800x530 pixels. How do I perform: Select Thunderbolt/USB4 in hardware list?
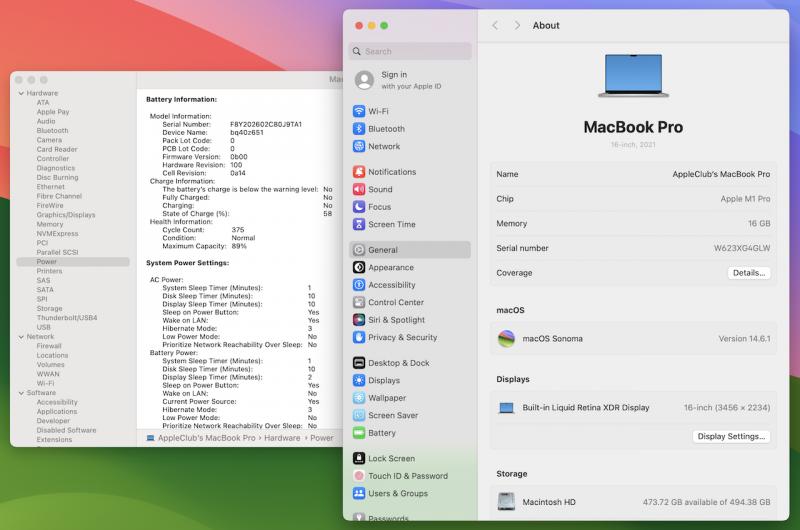pos(67,317)
